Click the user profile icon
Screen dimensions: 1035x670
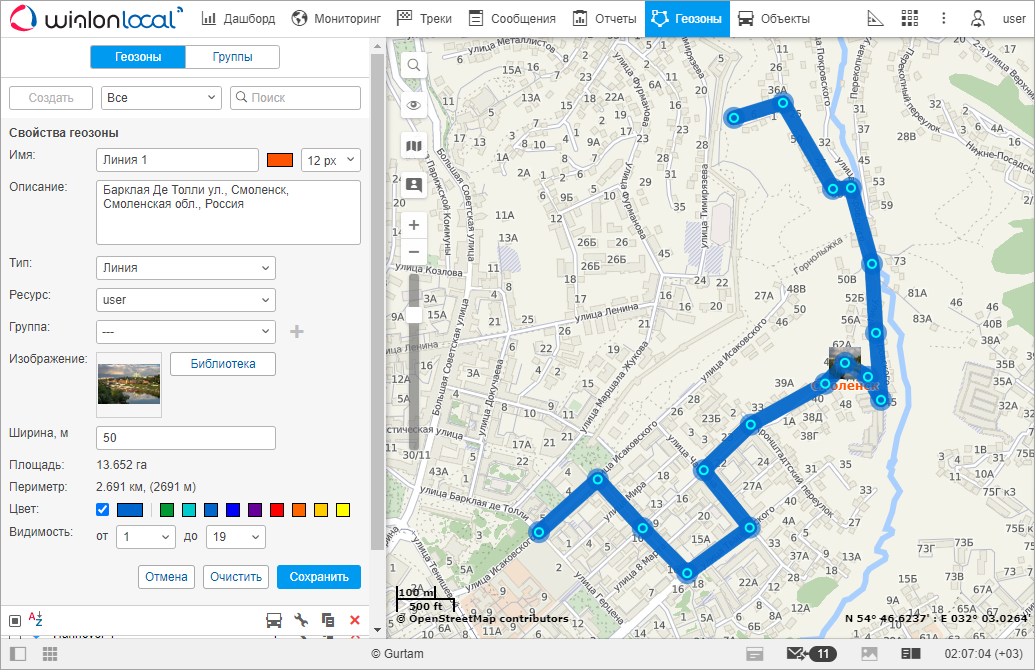[978, 18]
